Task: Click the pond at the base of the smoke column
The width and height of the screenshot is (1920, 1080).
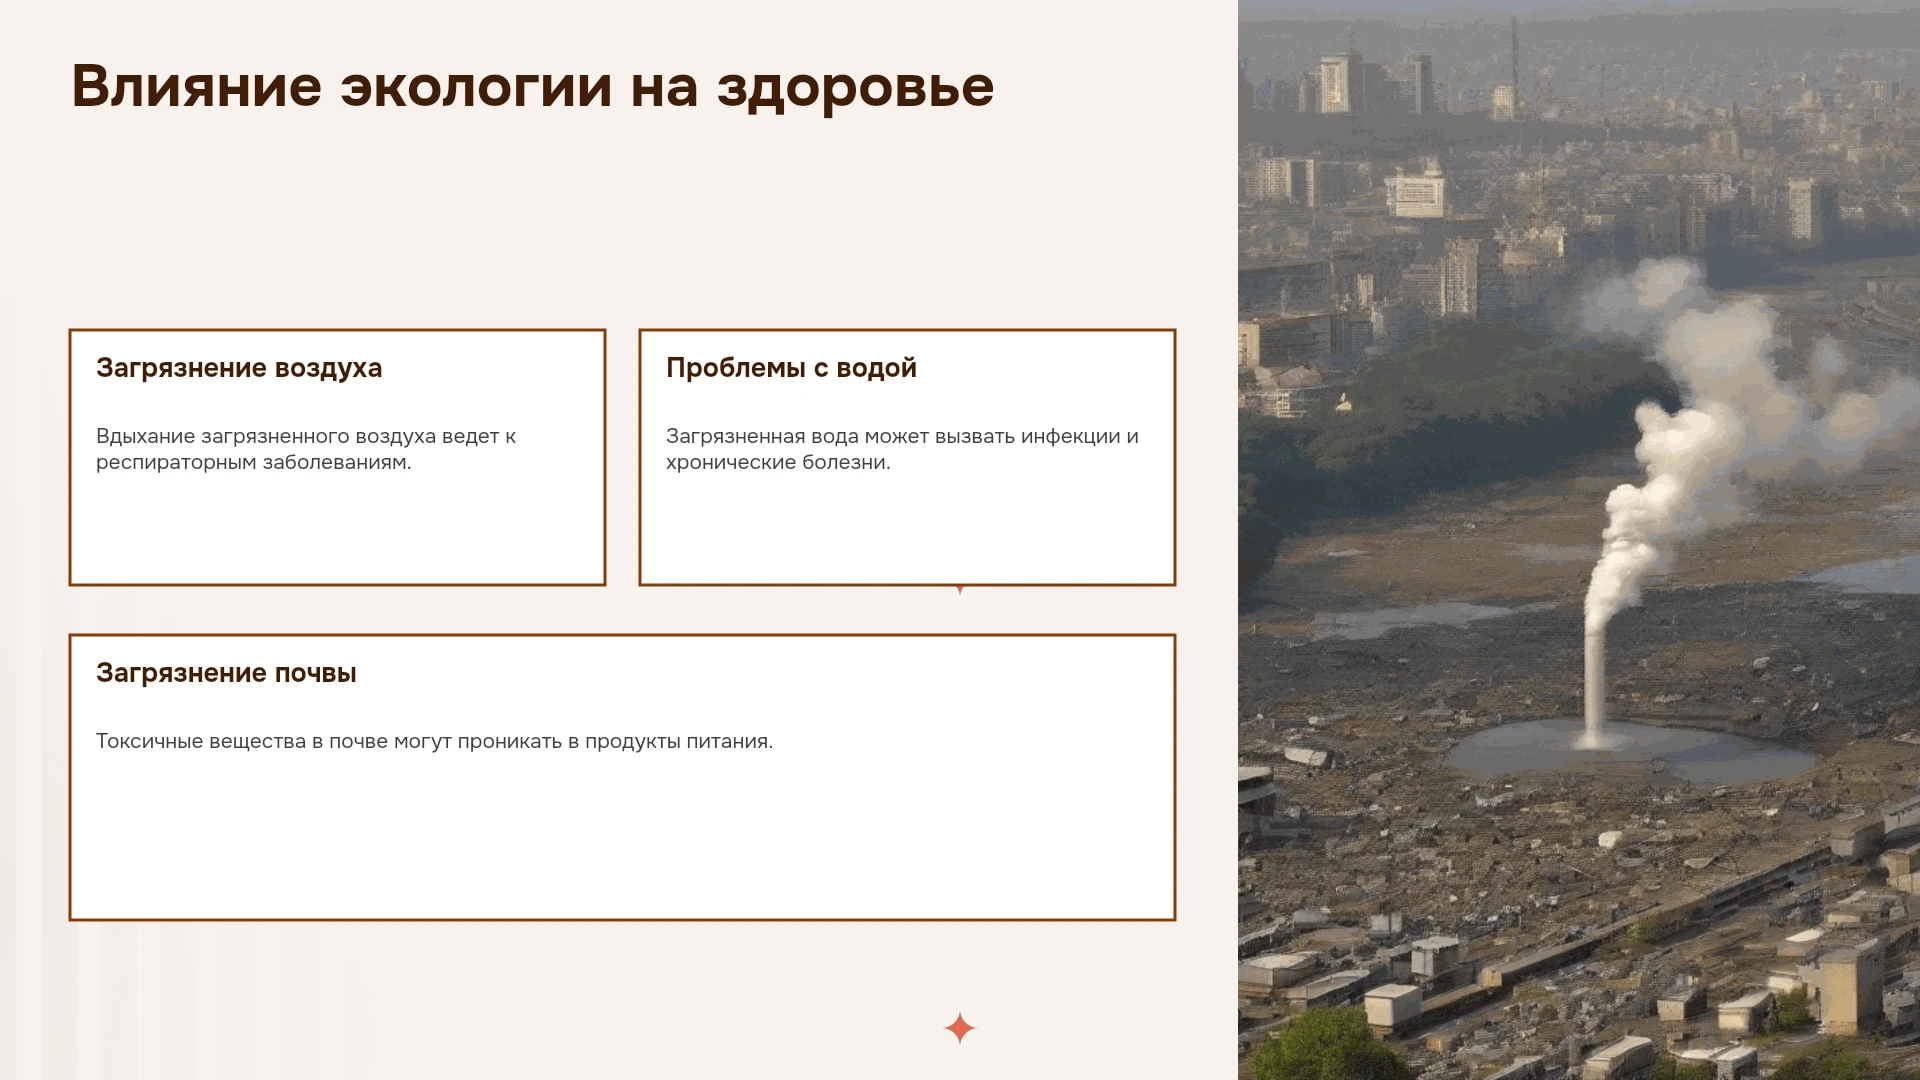Action: tap(1630, 752)
